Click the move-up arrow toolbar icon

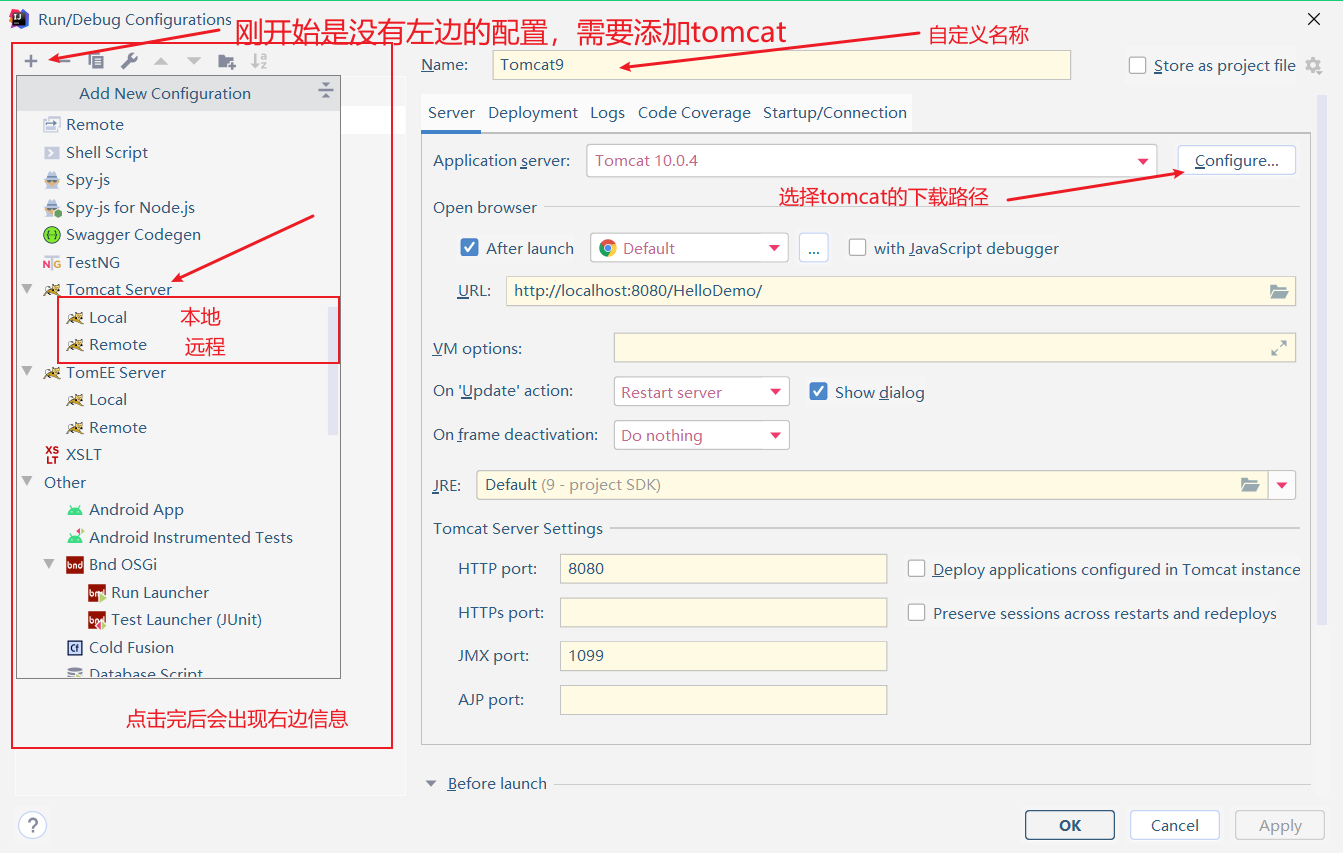coord(161,61)
